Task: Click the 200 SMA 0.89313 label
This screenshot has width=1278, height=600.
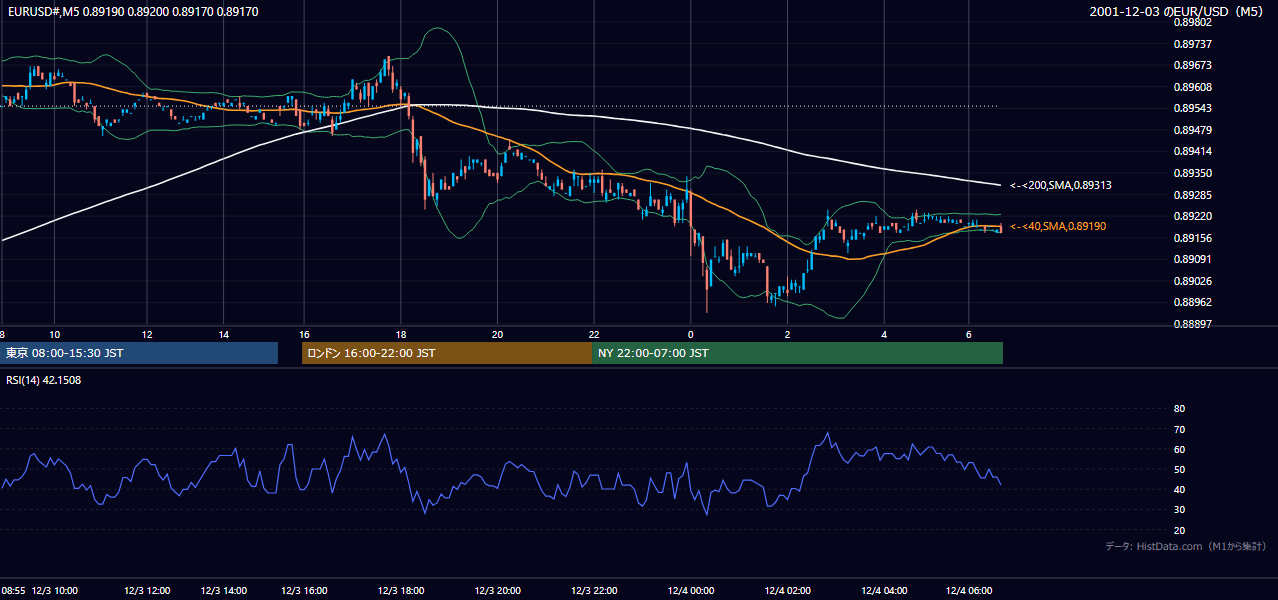Action: (x=1061, y=185)
